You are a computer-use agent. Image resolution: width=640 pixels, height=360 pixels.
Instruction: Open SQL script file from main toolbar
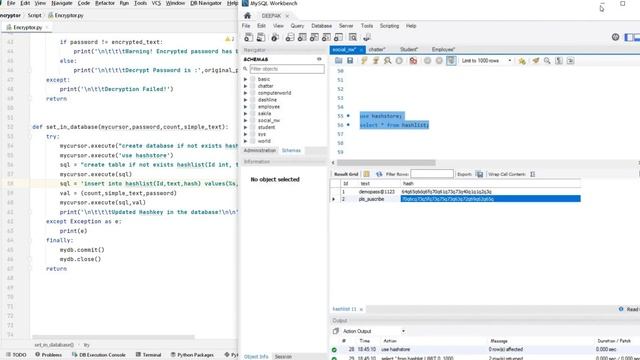[x=260, y=38]
